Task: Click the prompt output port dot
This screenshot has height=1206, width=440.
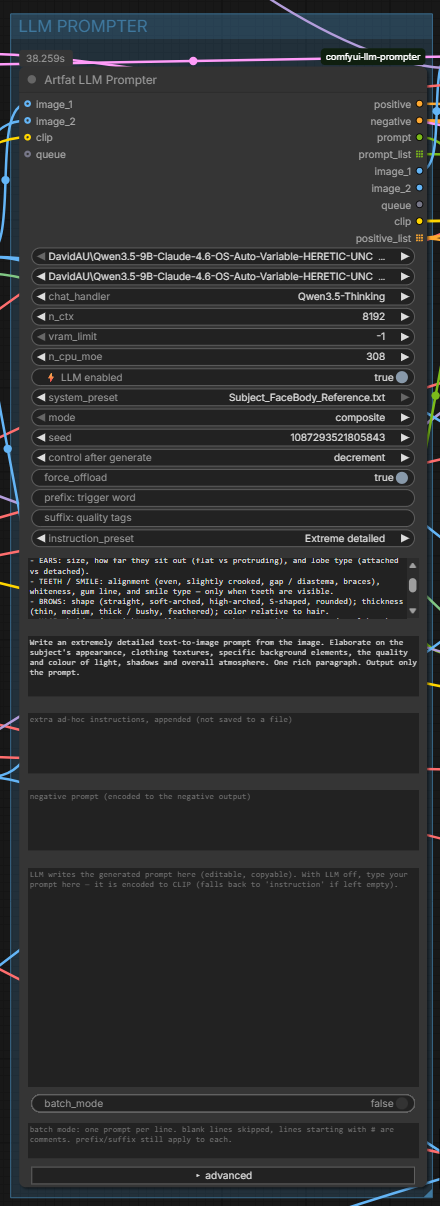Action: [x=419, y=137]
